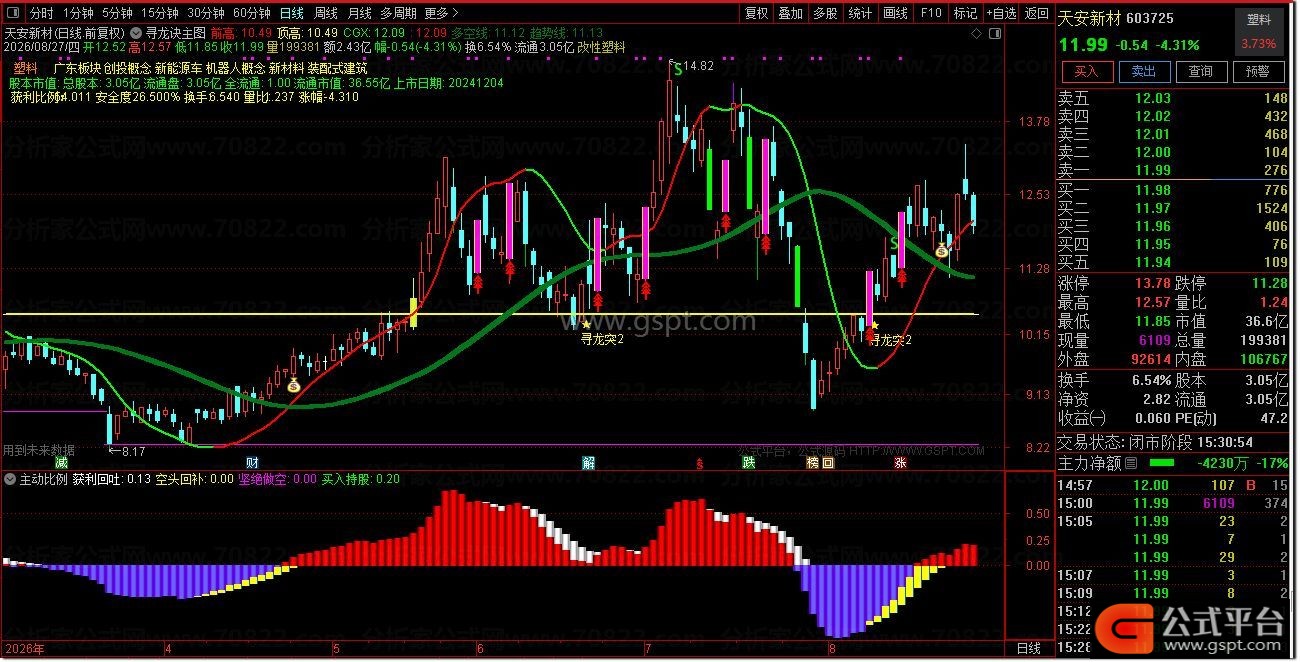The height and width of the screenshot is (662, 1300).
Task: Switch to the 60分钟 period tab
Action: pyautogui.click(x=252, y=14)
